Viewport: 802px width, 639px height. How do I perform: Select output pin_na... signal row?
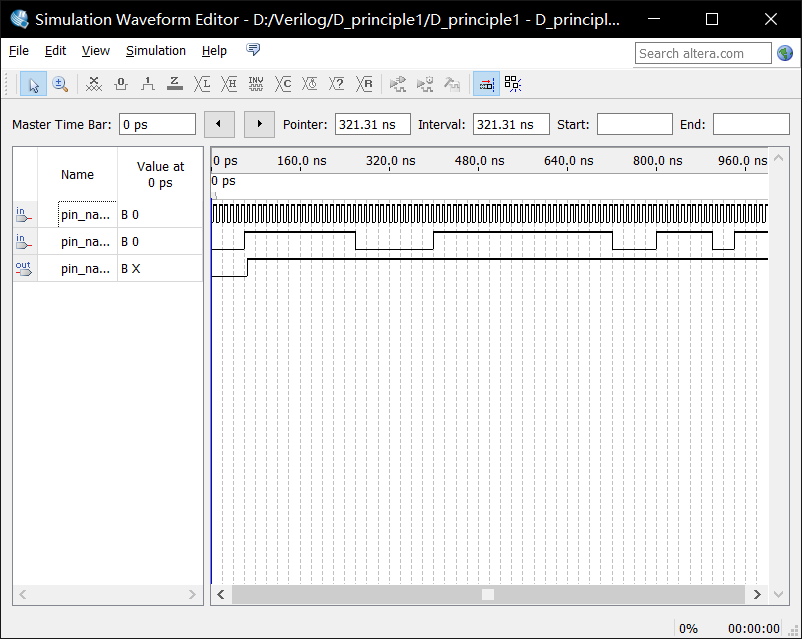[108, 269]
